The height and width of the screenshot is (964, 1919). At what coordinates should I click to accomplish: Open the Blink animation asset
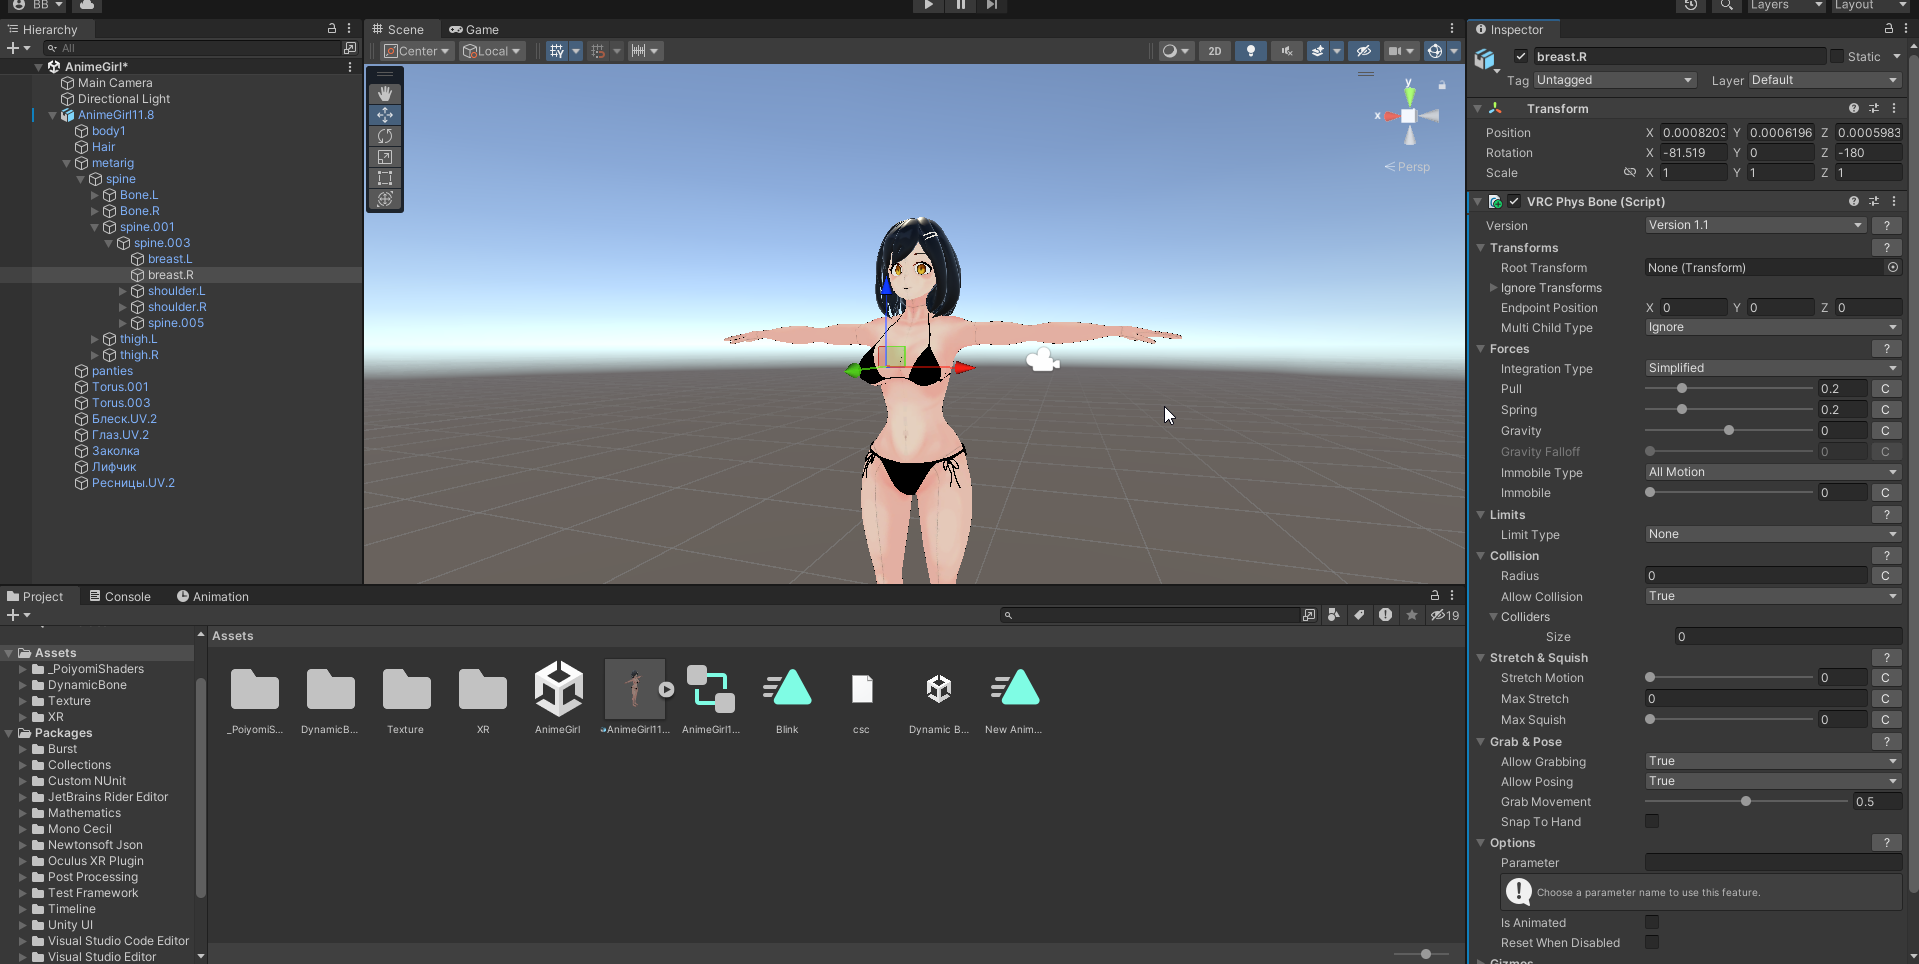pos(787,689)
